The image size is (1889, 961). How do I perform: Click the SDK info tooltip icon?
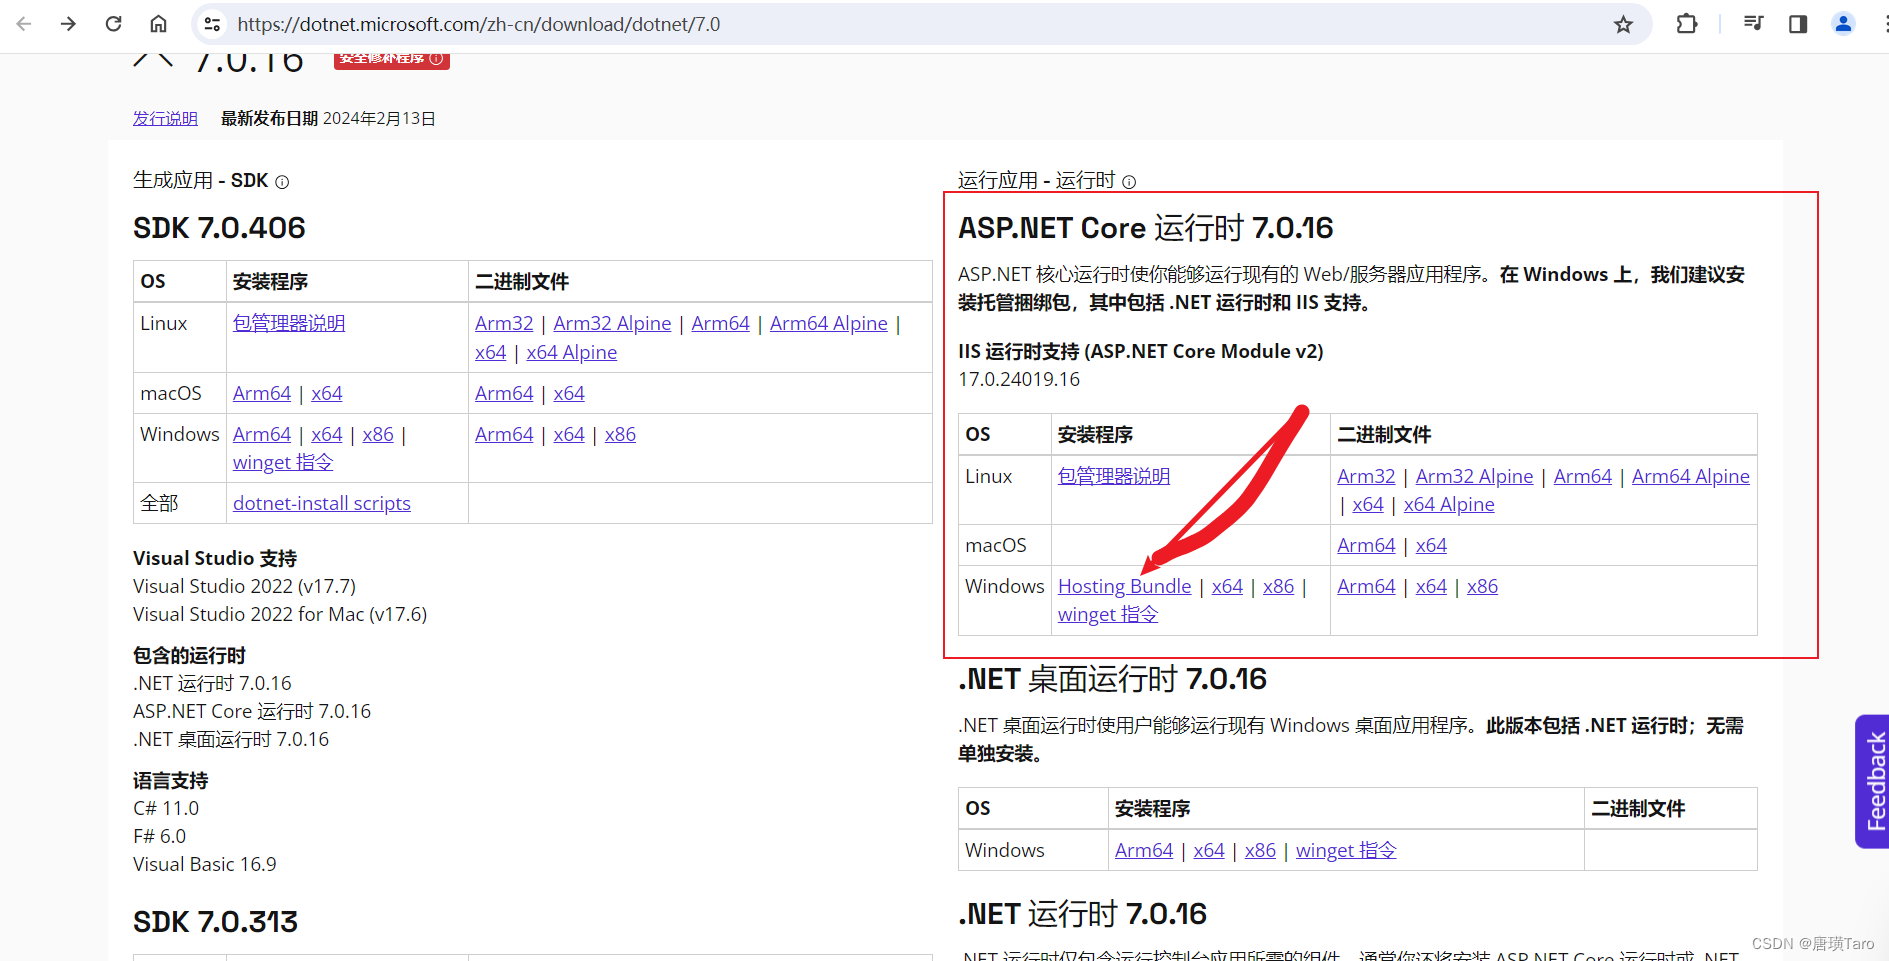click(x=281, y=181)
